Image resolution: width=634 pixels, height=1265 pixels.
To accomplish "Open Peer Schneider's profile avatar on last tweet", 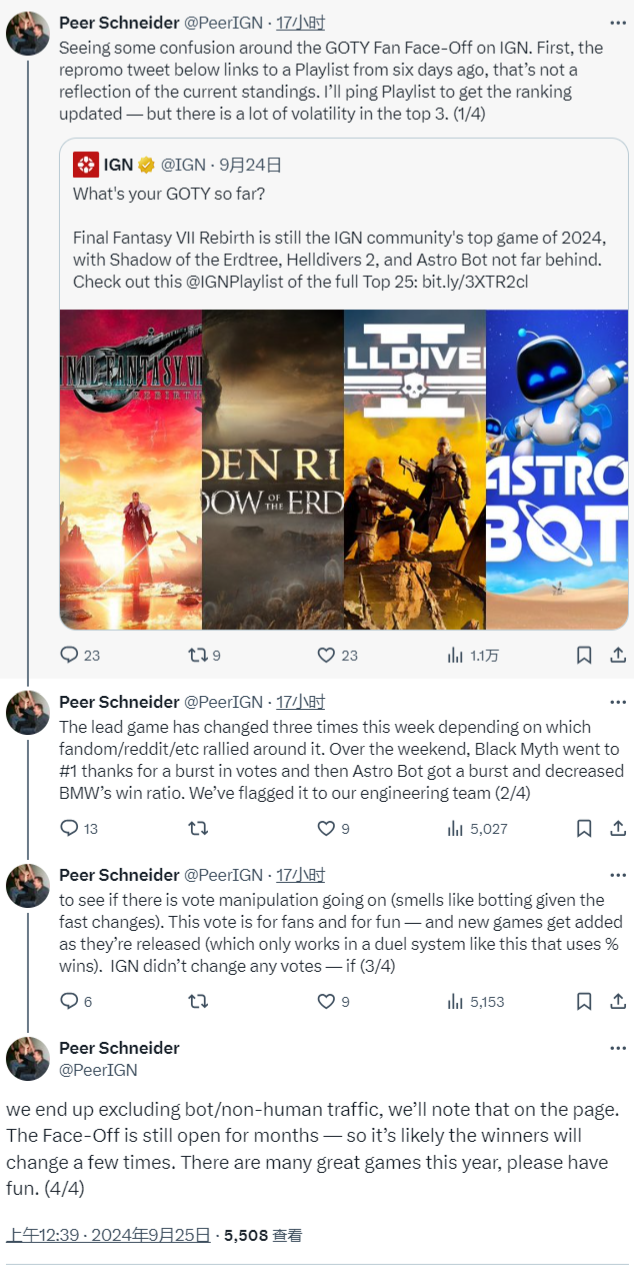I will (x=28, y=1059).
